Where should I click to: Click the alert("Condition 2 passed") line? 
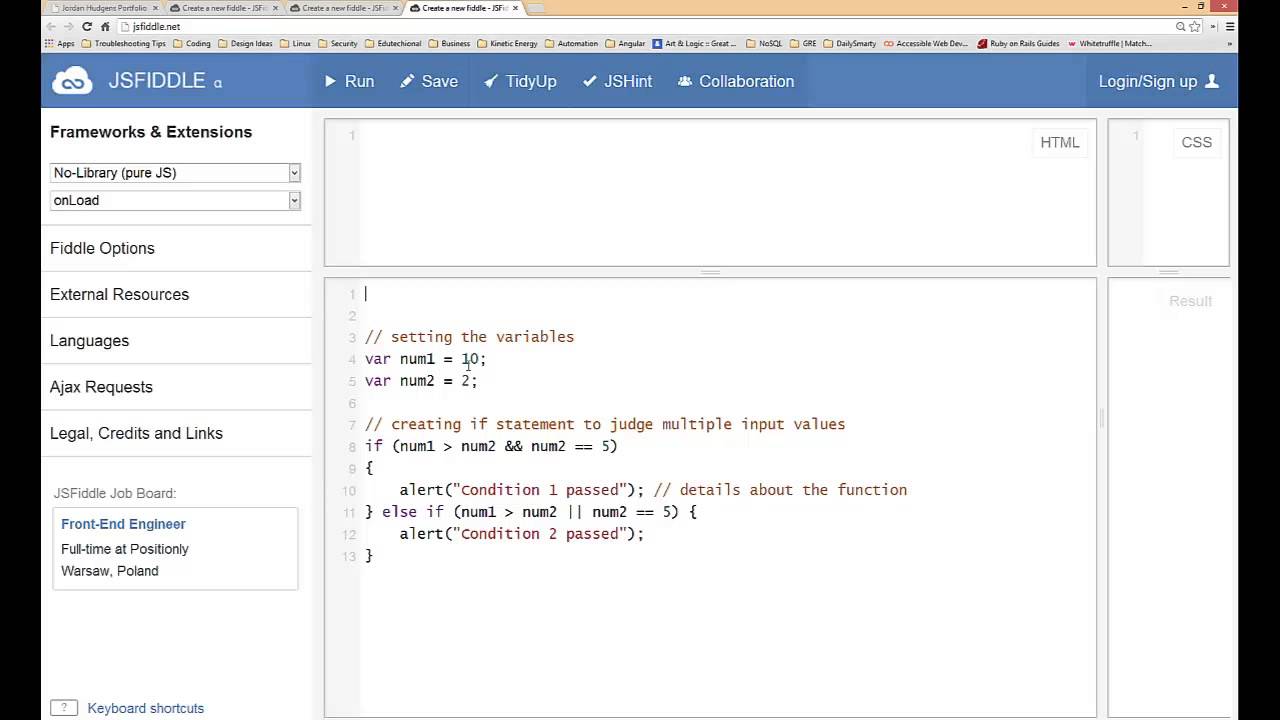pos(522,534)
